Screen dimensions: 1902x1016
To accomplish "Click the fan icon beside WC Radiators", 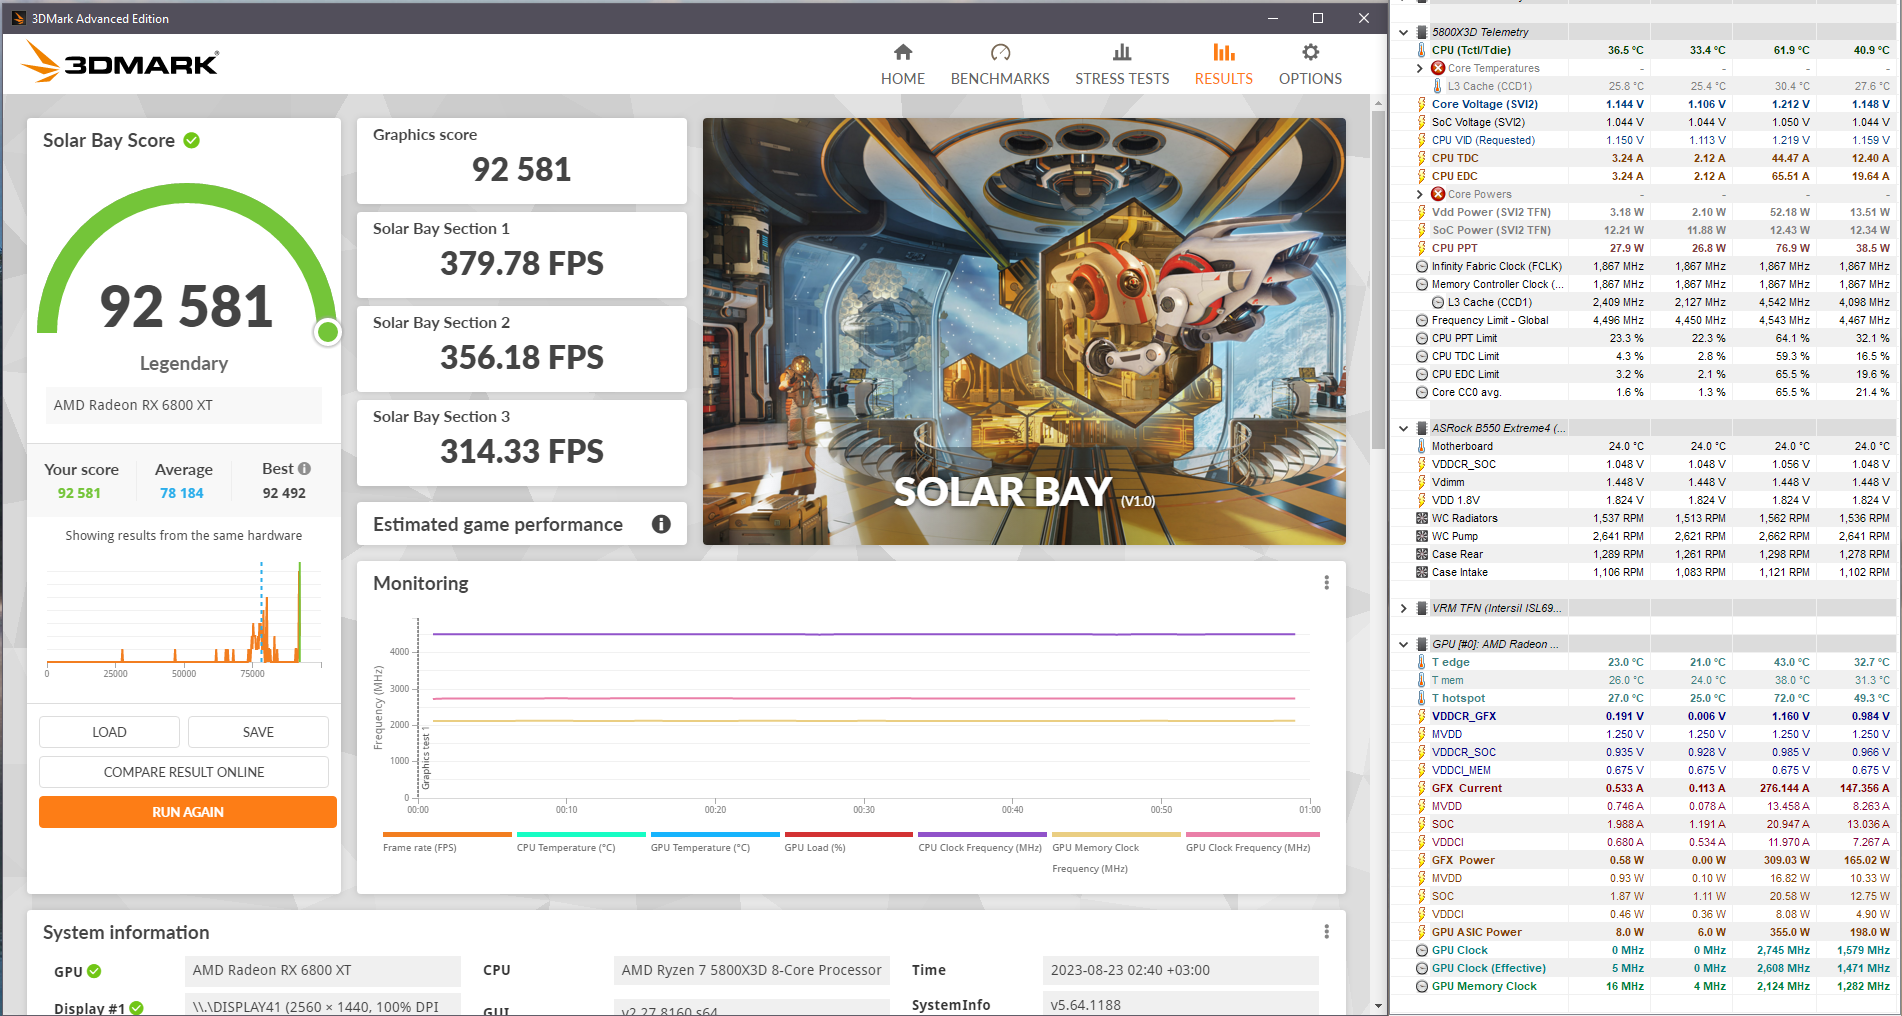I will (1421, 518).
